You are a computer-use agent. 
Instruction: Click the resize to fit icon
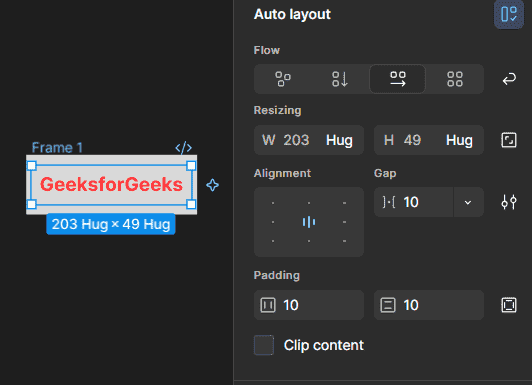[x=509, y=140]
